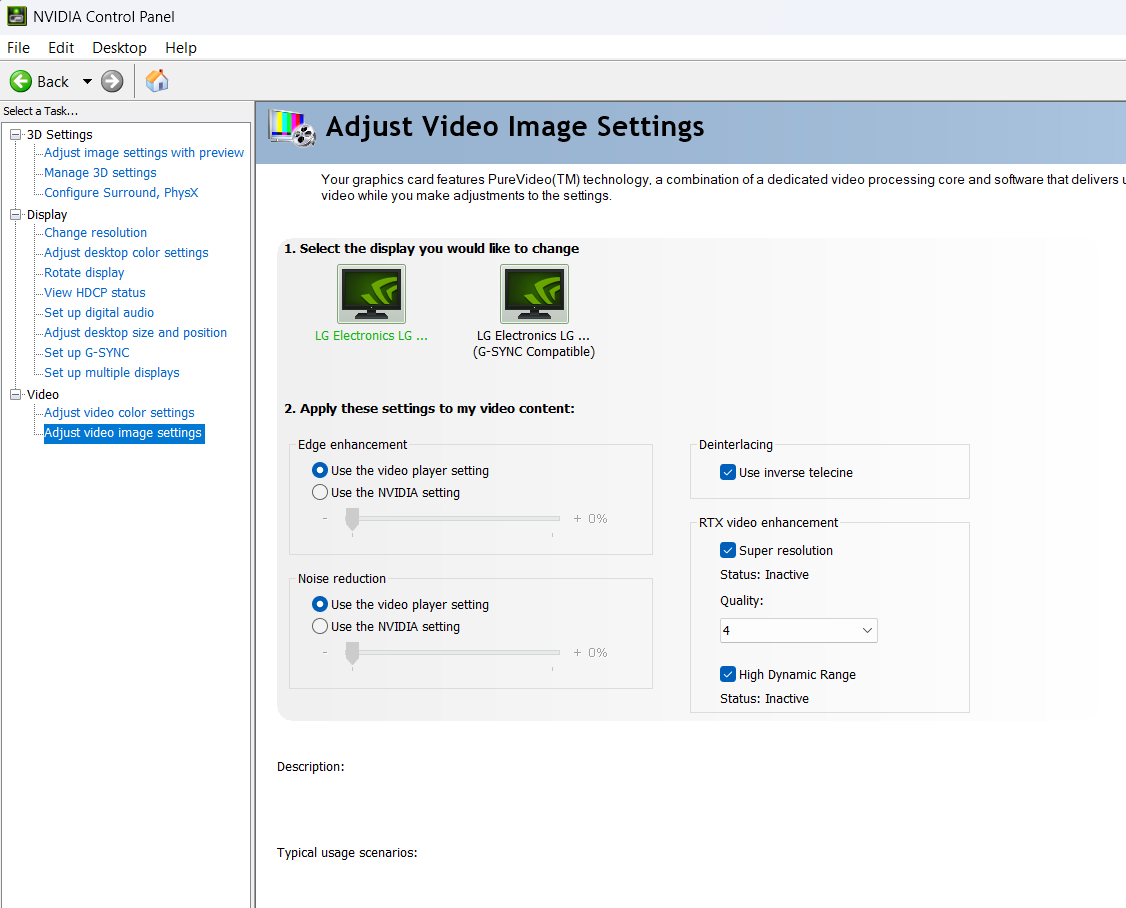Select Edge enhancement video player setting radio
This screenshot has width=1126, height=908.
pos(320,471)
